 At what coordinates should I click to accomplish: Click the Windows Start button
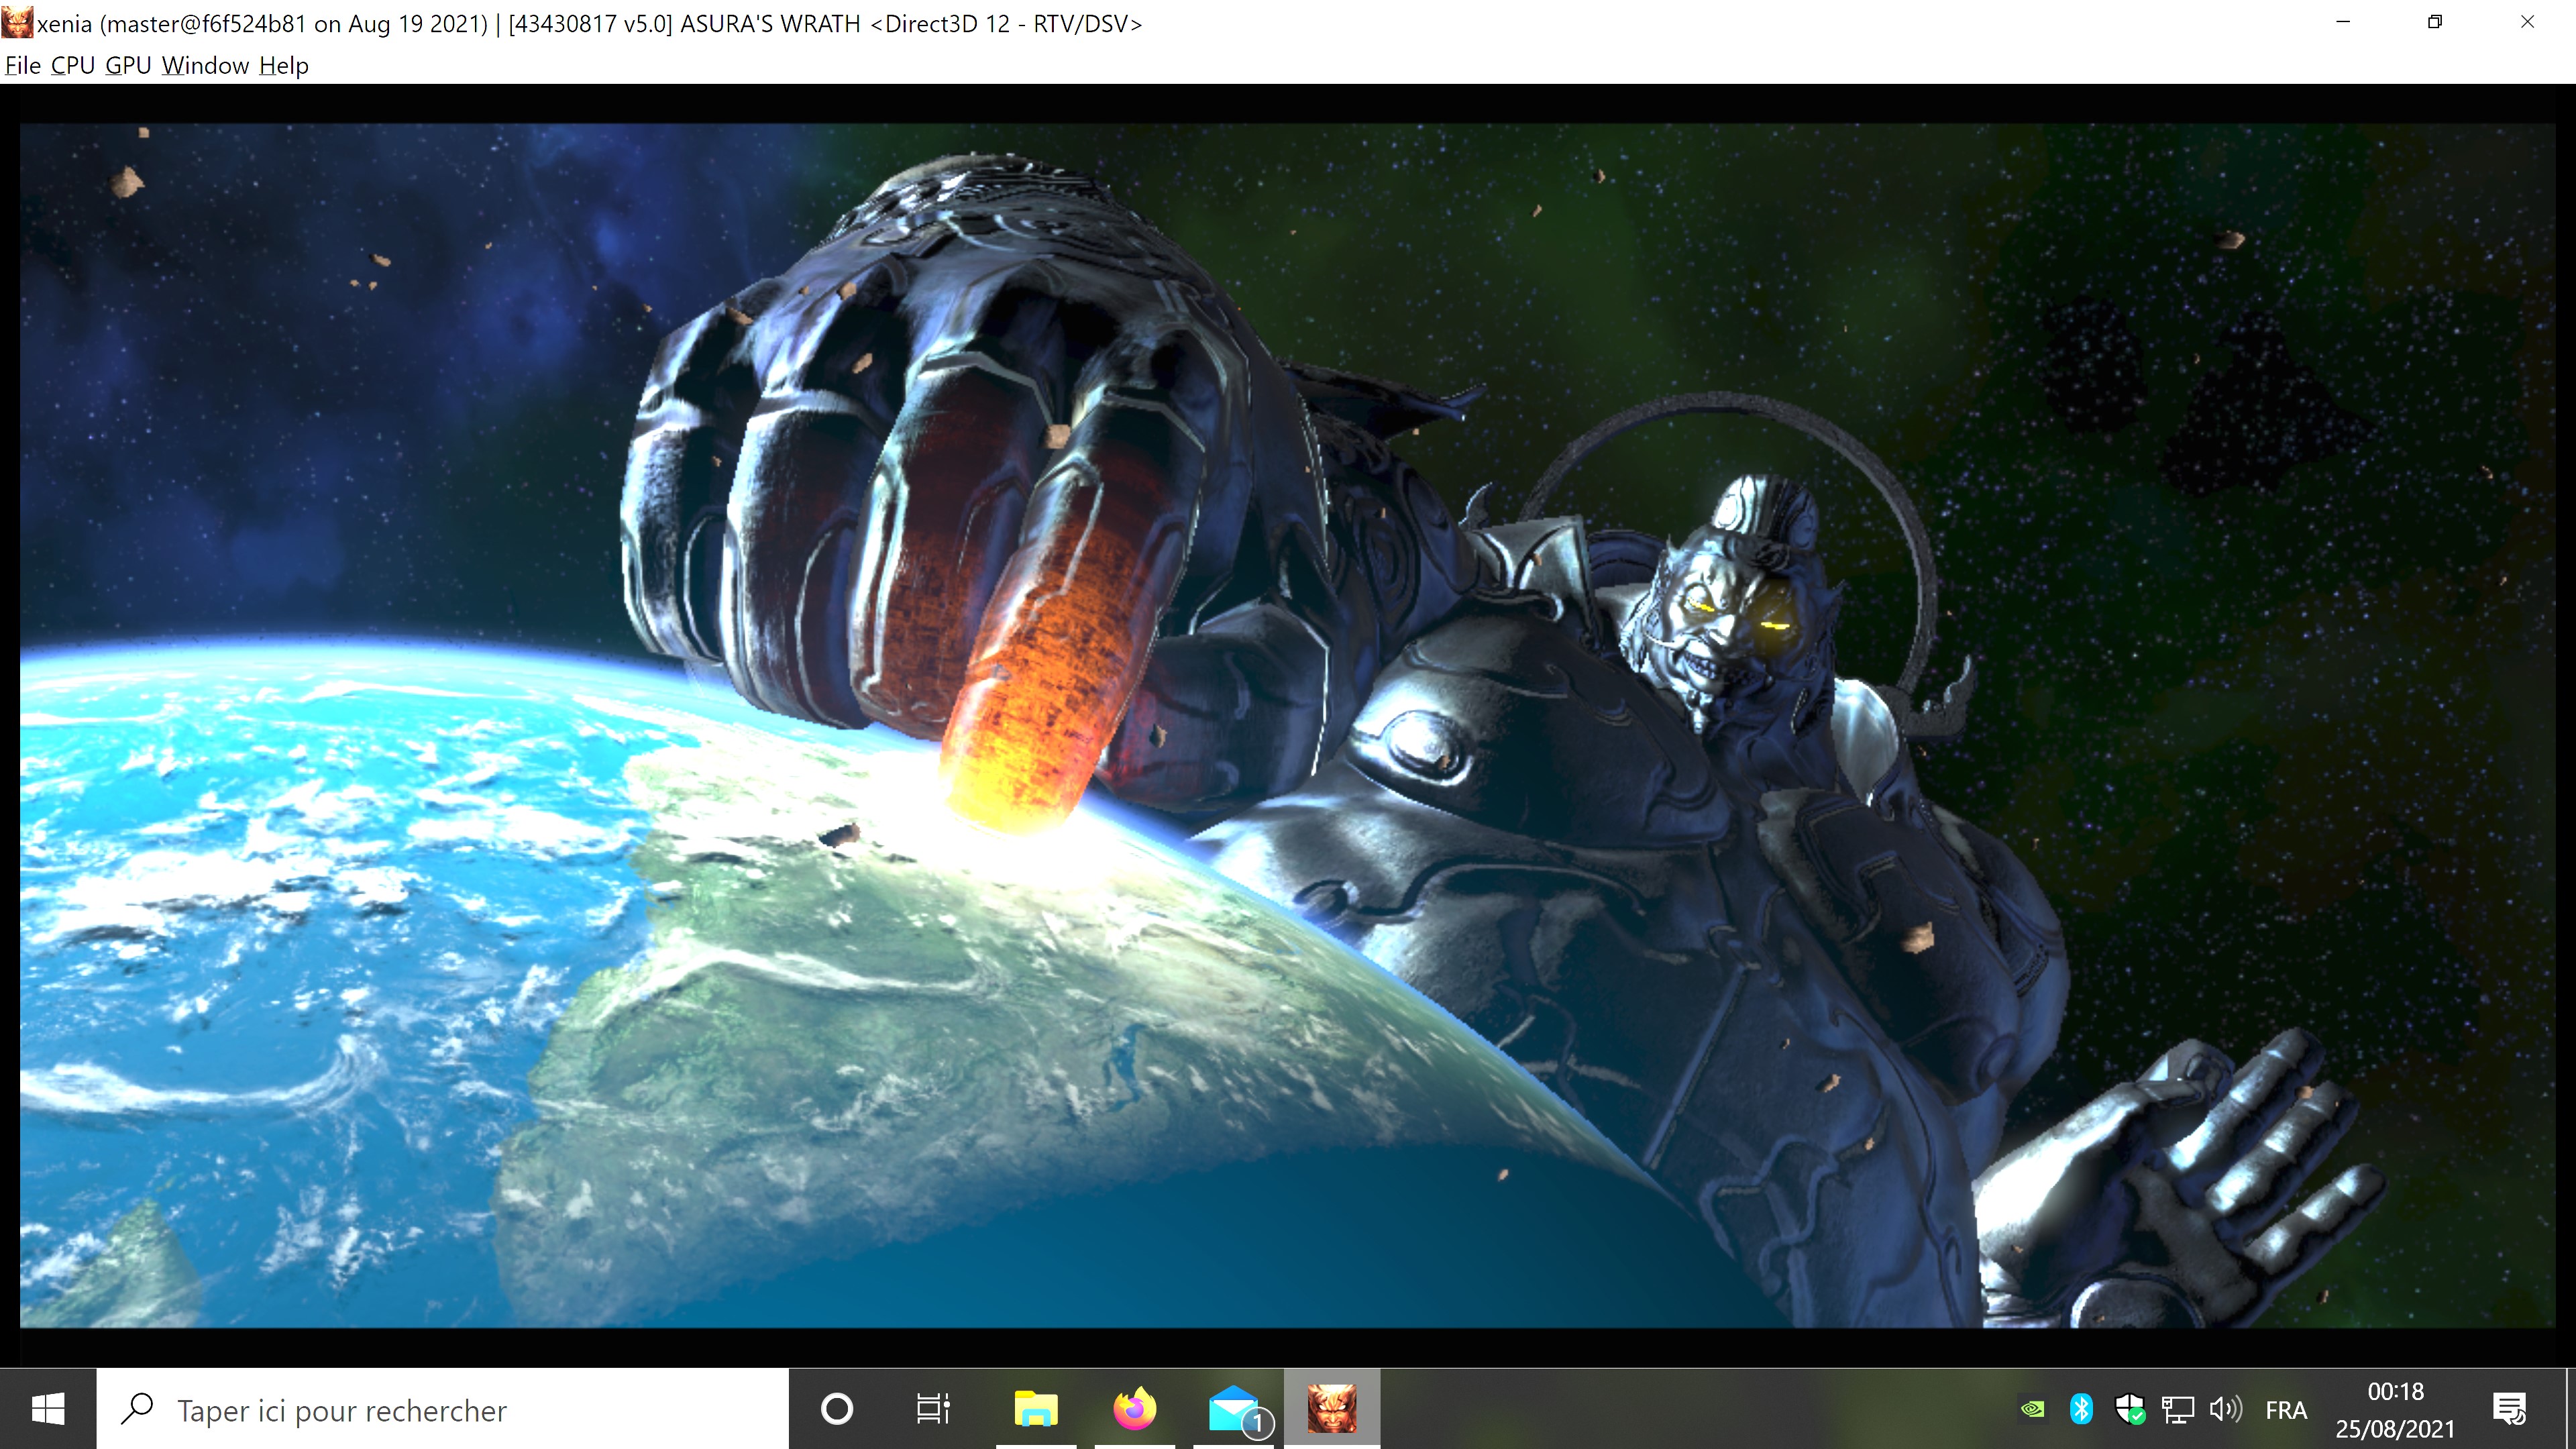(x=47, y=1410)
